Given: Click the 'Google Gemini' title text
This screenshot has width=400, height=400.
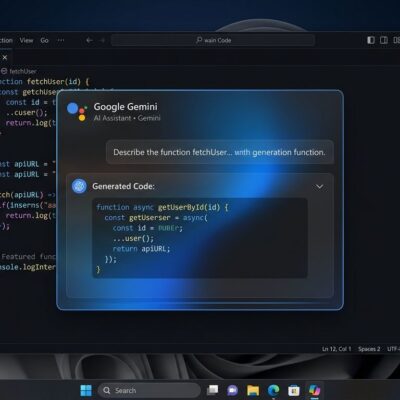Looking at the screenshot, I should point(125,107).
